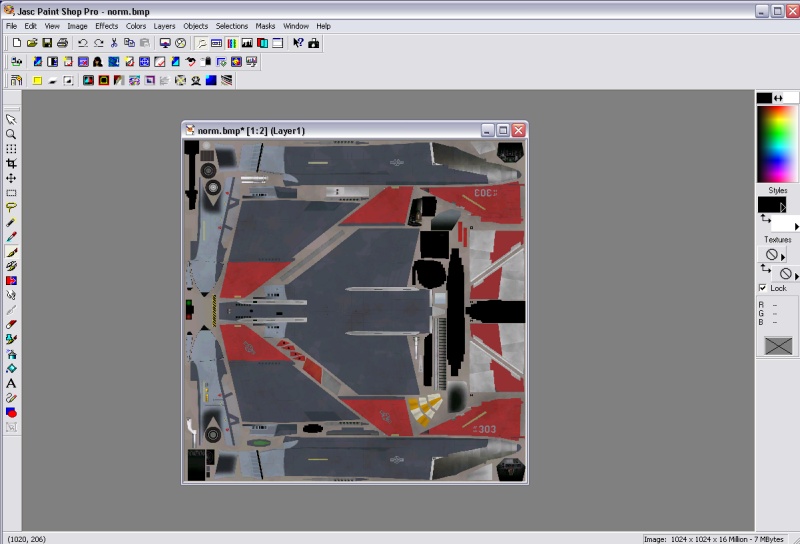Open the Selections menu
Screen dimensions: 800x544
tap(232, 26)
